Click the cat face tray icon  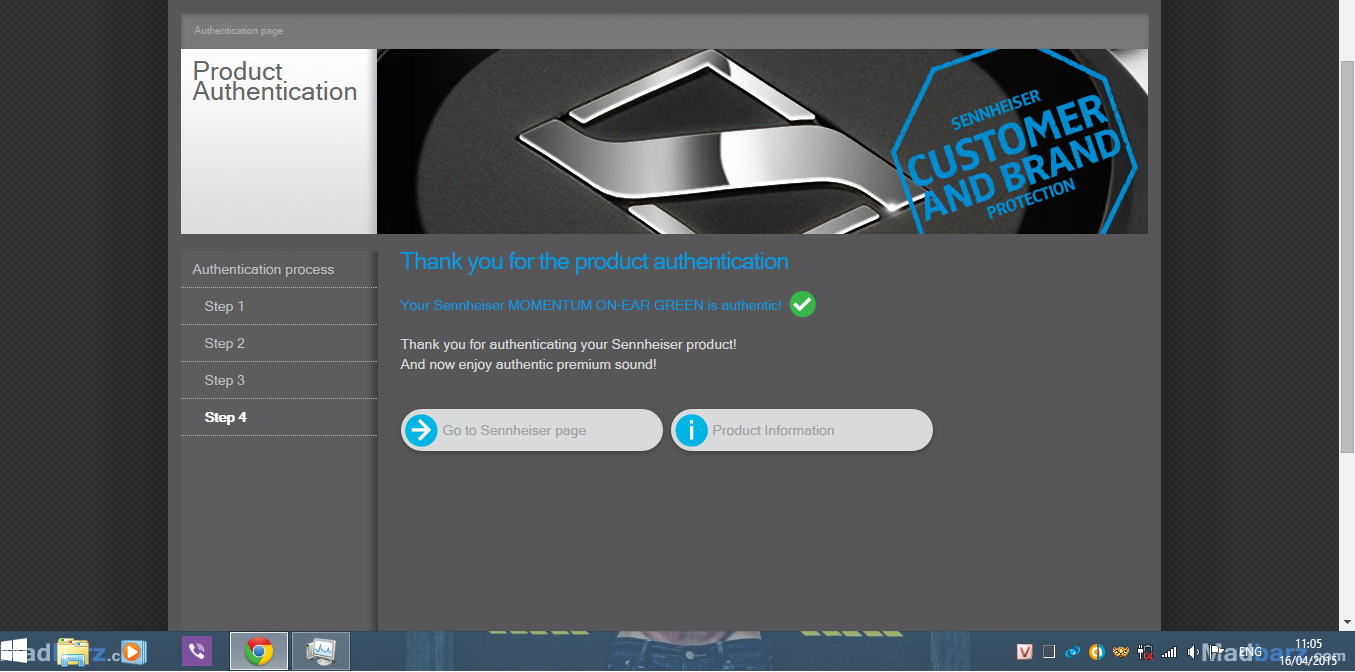point(1120,652)
